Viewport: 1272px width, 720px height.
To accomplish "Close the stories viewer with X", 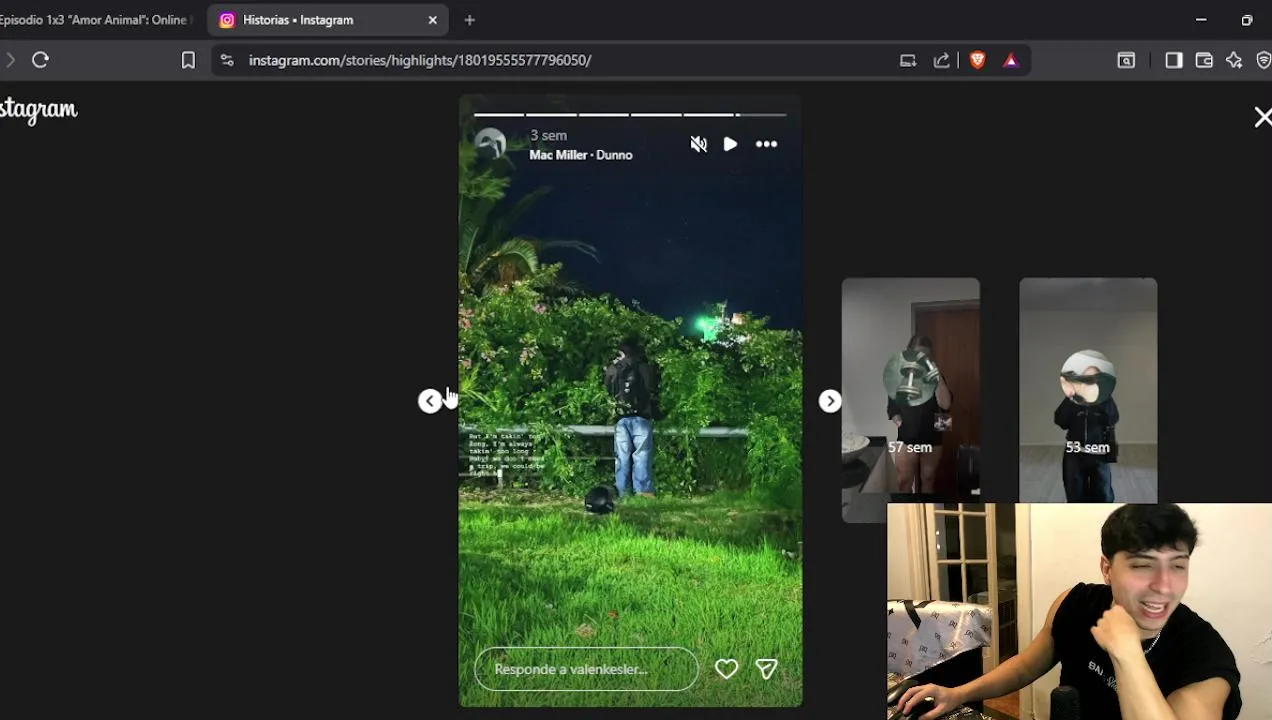I will [1262, 117].
